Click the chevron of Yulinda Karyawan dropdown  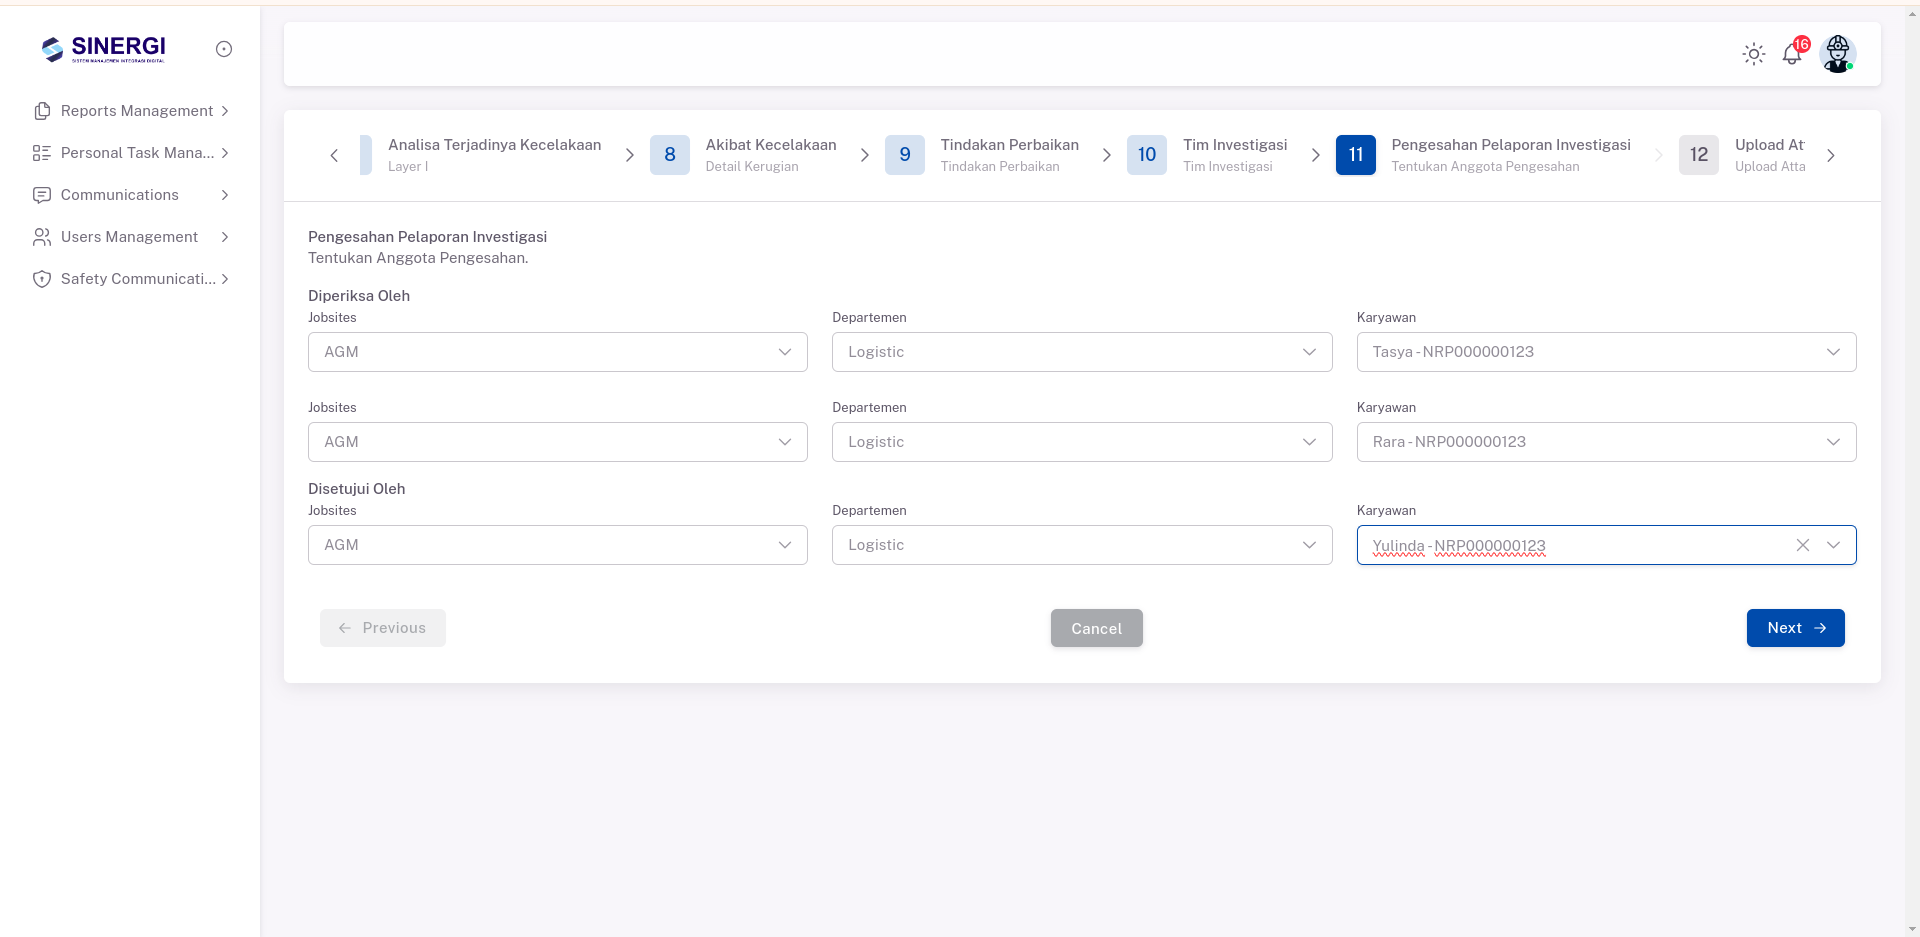tap(1834, 545)
